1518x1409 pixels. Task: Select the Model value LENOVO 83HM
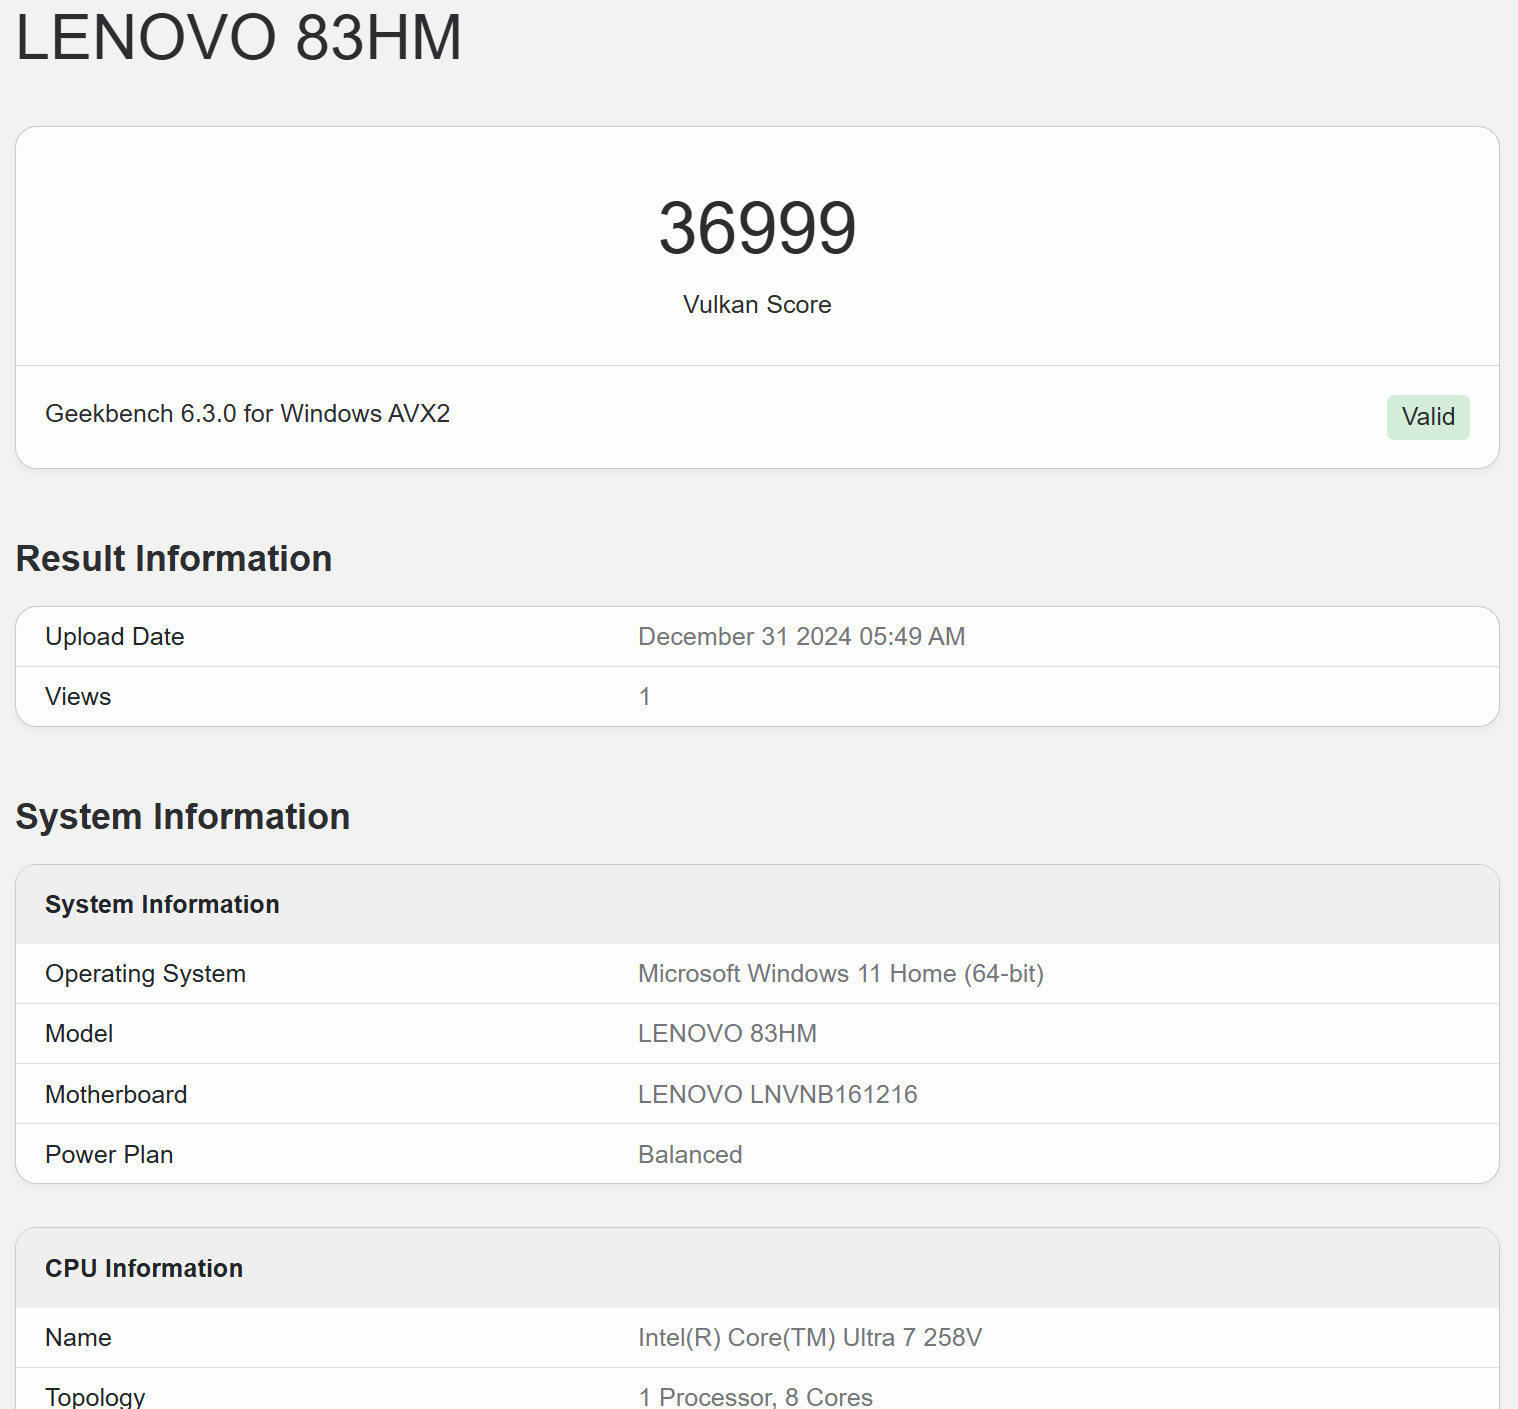(727, 1033)
